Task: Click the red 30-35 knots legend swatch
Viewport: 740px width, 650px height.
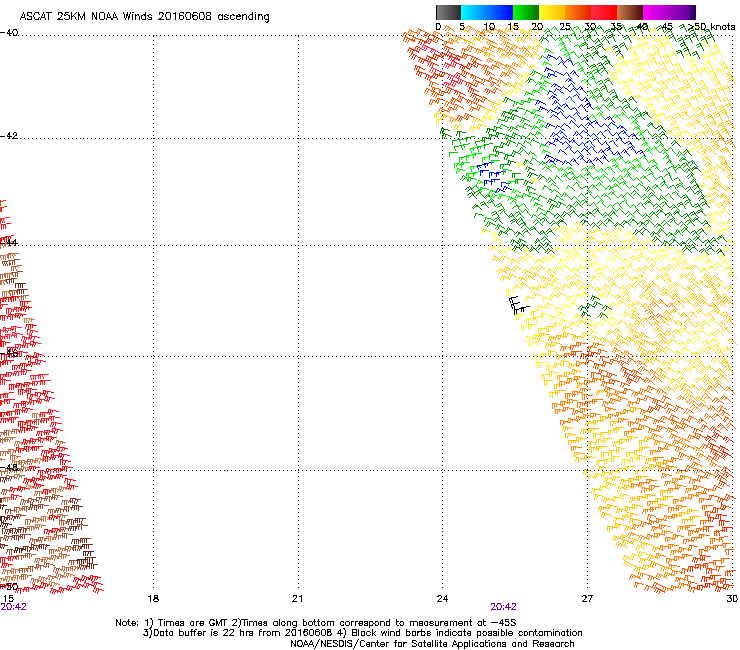Action: pos(604,12)
